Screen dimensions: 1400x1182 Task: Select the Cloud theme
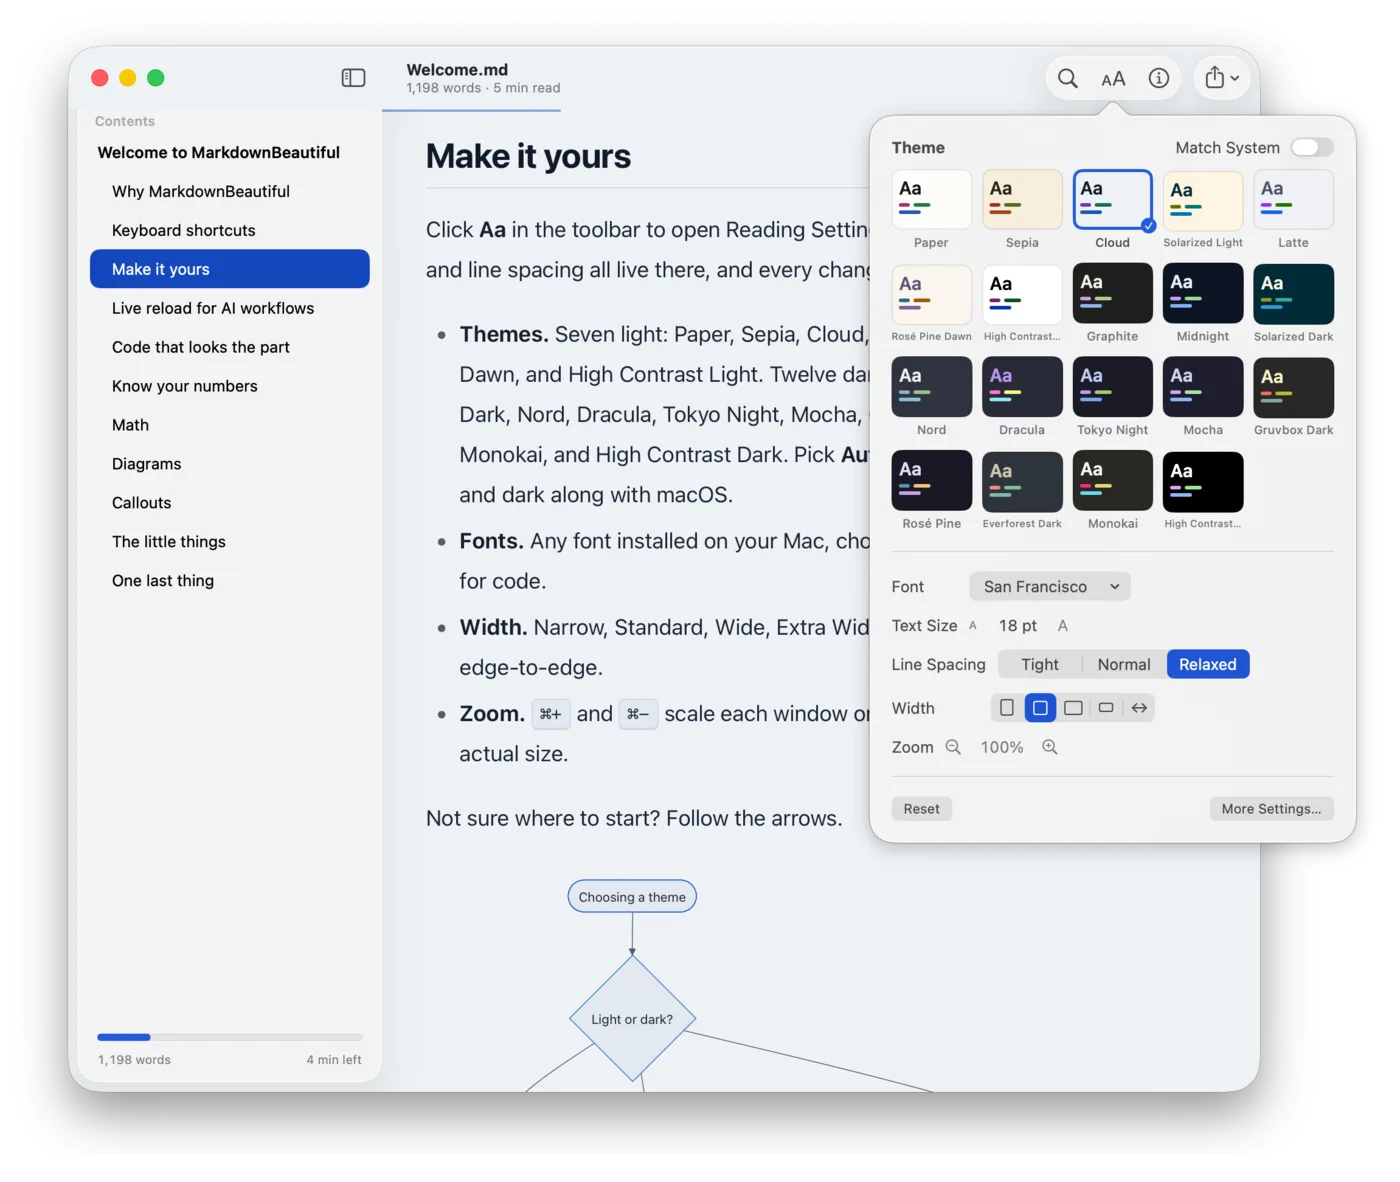pos(1113,199)
